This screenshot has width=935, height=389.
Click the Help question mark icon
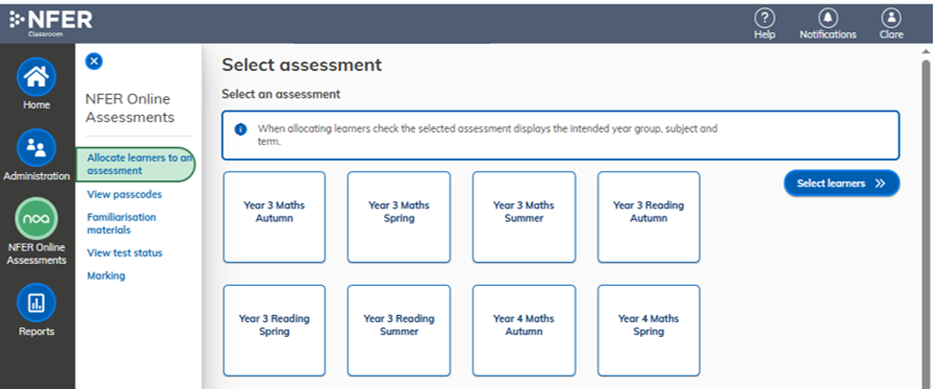(x=764, y=17)
